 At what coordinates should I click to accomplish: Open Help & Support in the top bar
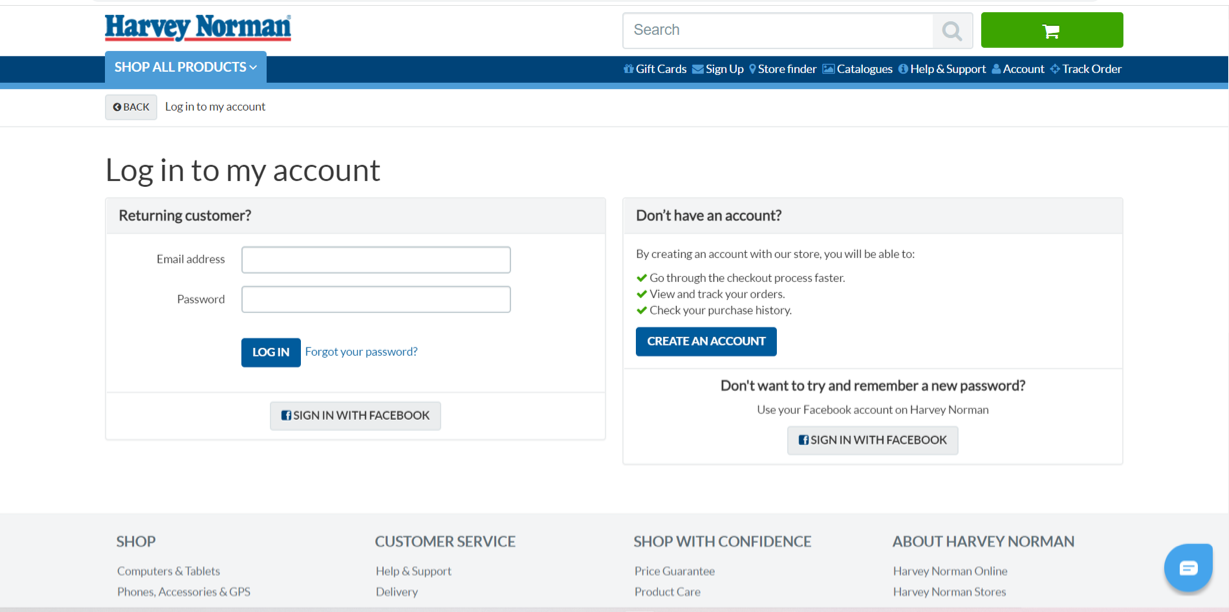click(942, 69)
